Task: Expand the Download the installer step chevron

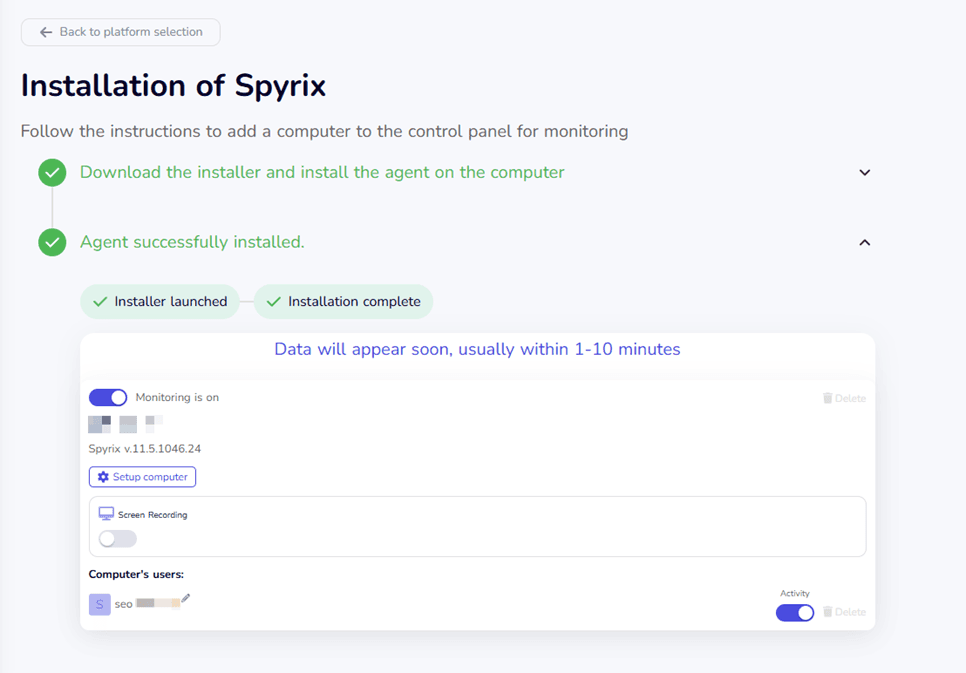Action: point(864,173)
